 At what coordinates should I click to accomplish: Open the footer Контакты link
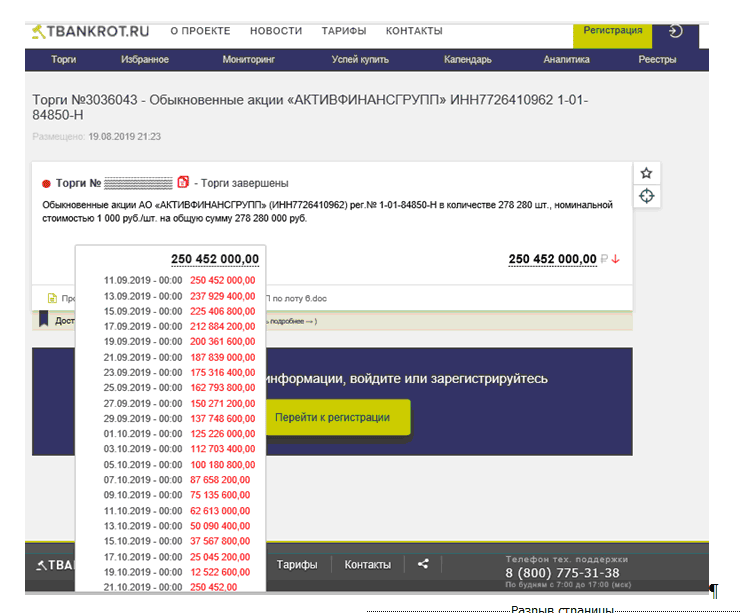point(368,565)
